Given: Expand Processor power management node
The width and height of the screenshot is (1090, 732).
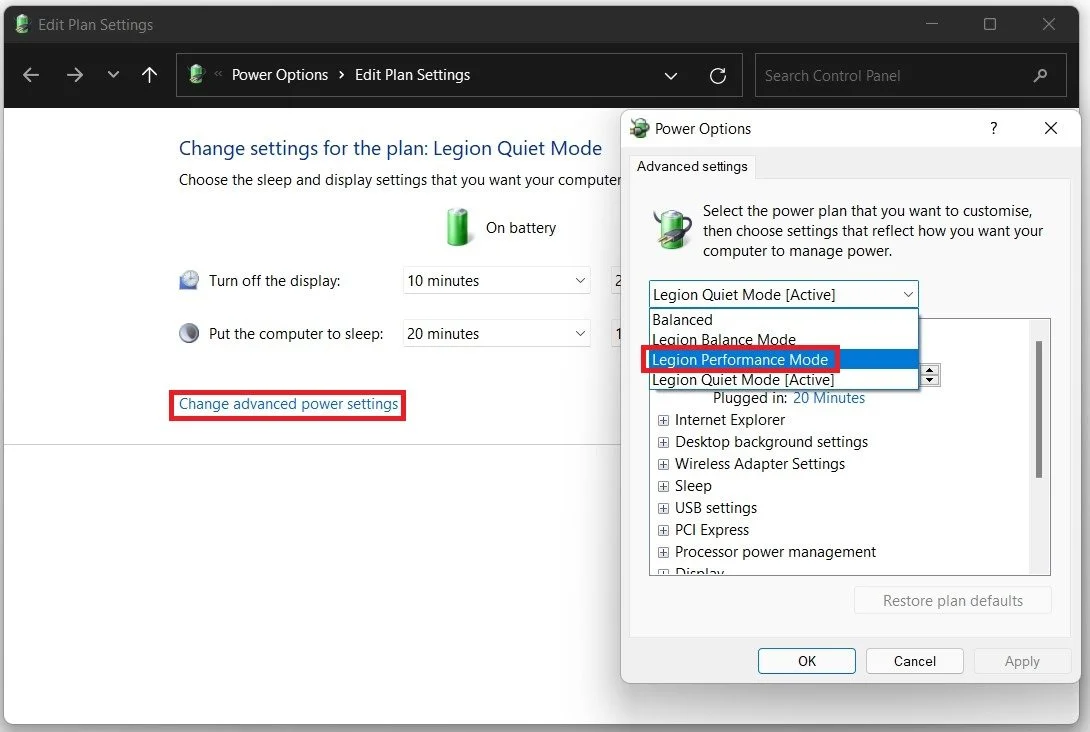Looking at the screenshot, I should coord(663,552).
